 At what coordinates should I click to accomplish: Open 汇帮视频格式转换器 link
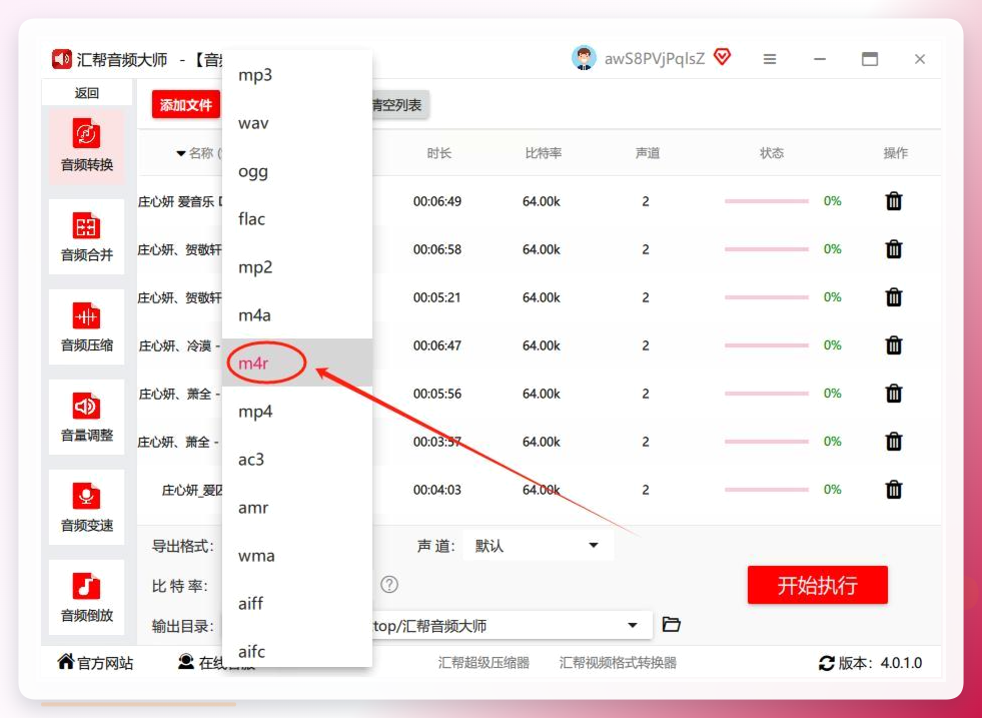[x=618, y=663]
